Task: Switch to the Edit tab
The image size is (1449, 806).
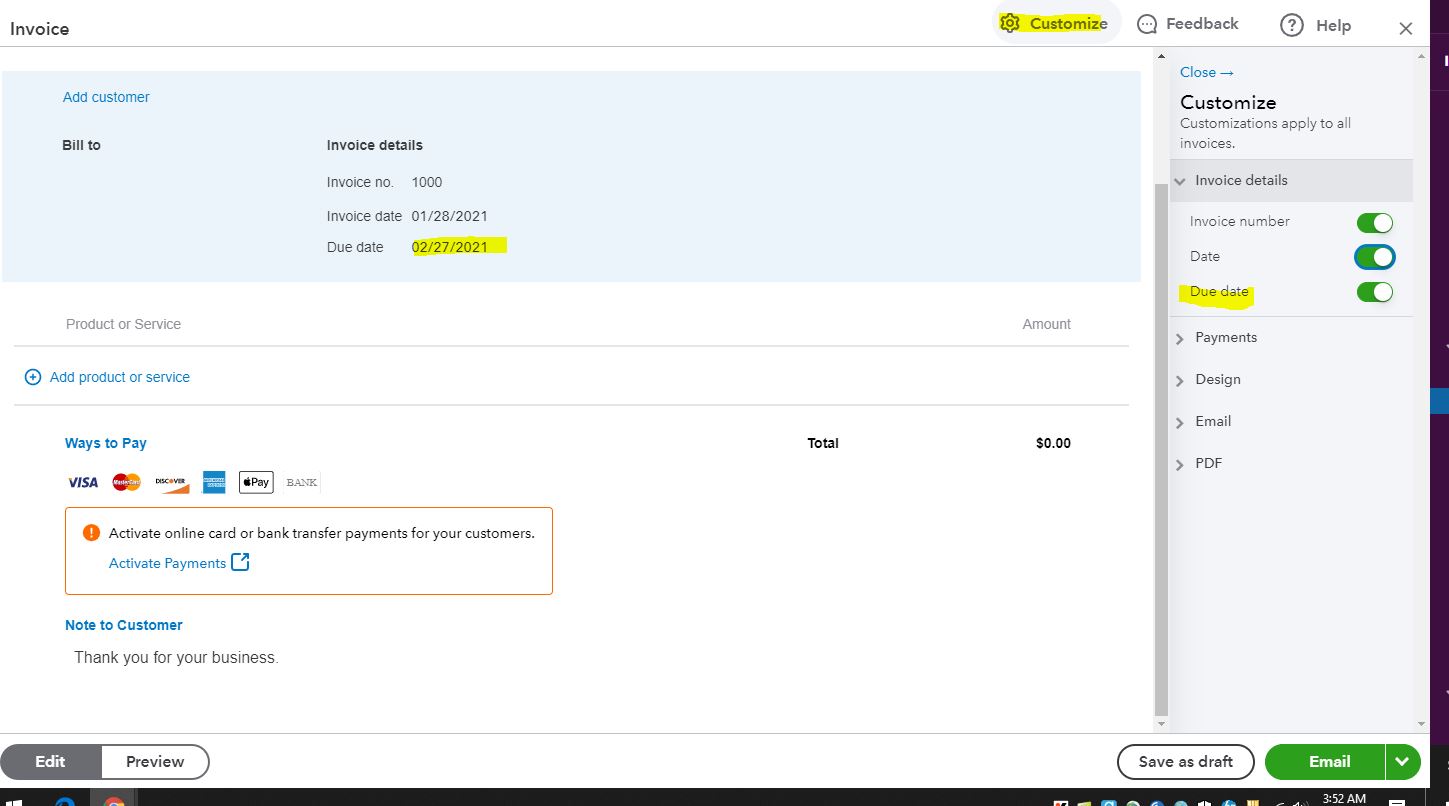Action: pyautogui.click(x=50, y=762)
